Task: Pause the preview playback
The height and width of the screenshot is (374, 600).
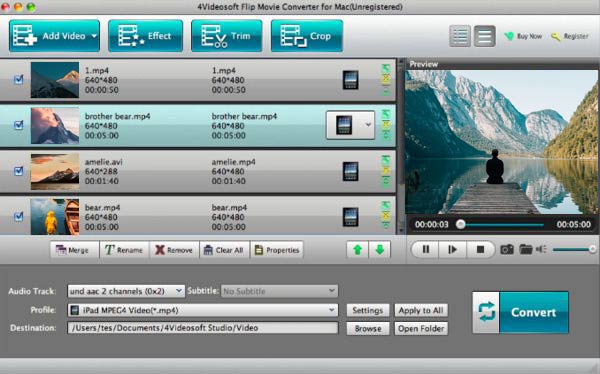Action: click(x=425, y=250)
